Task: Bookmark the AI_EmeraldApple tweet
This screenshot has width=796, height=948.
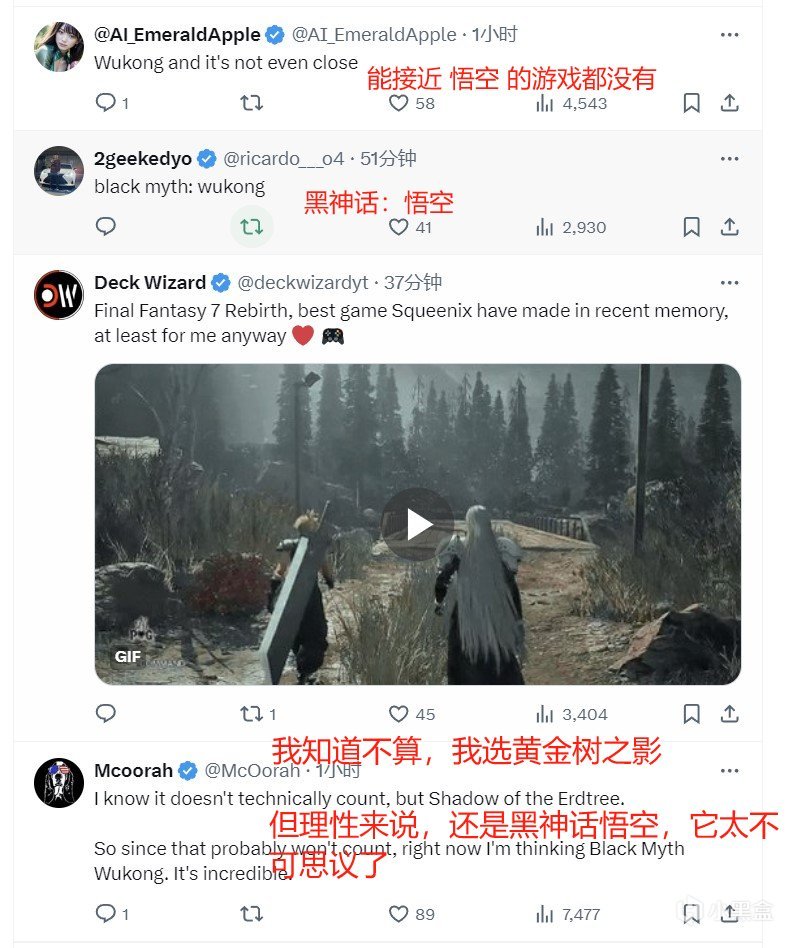Action: pyautogui.click(x=691, y=103)
